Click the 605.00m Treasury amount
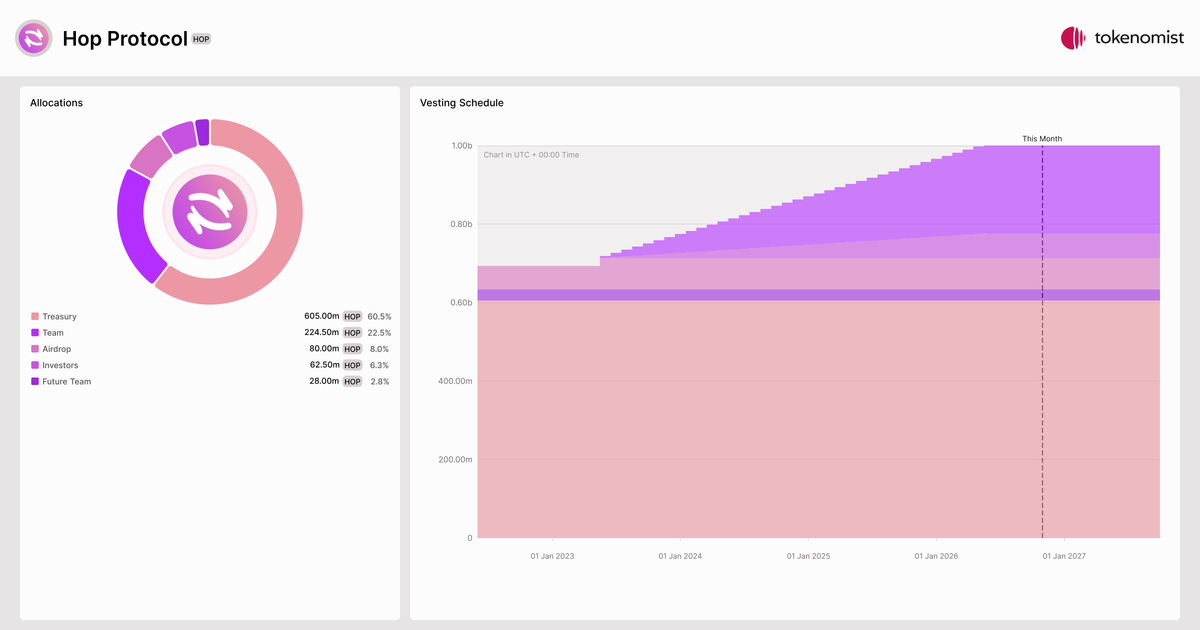 pos(322,316)
